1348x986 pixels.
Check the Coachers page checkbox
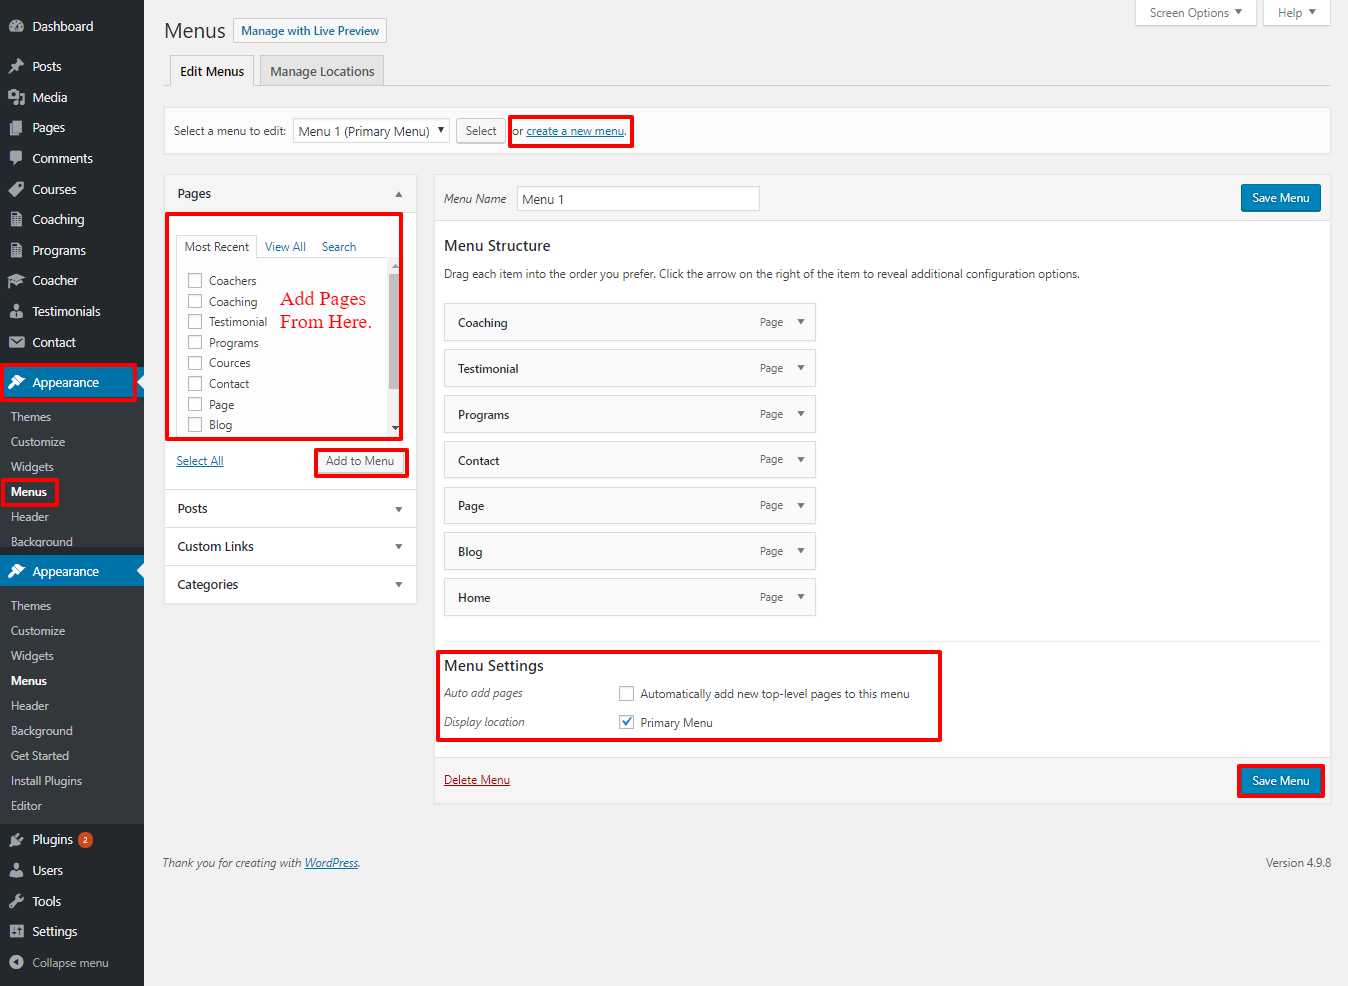click(x=195, y=281)
